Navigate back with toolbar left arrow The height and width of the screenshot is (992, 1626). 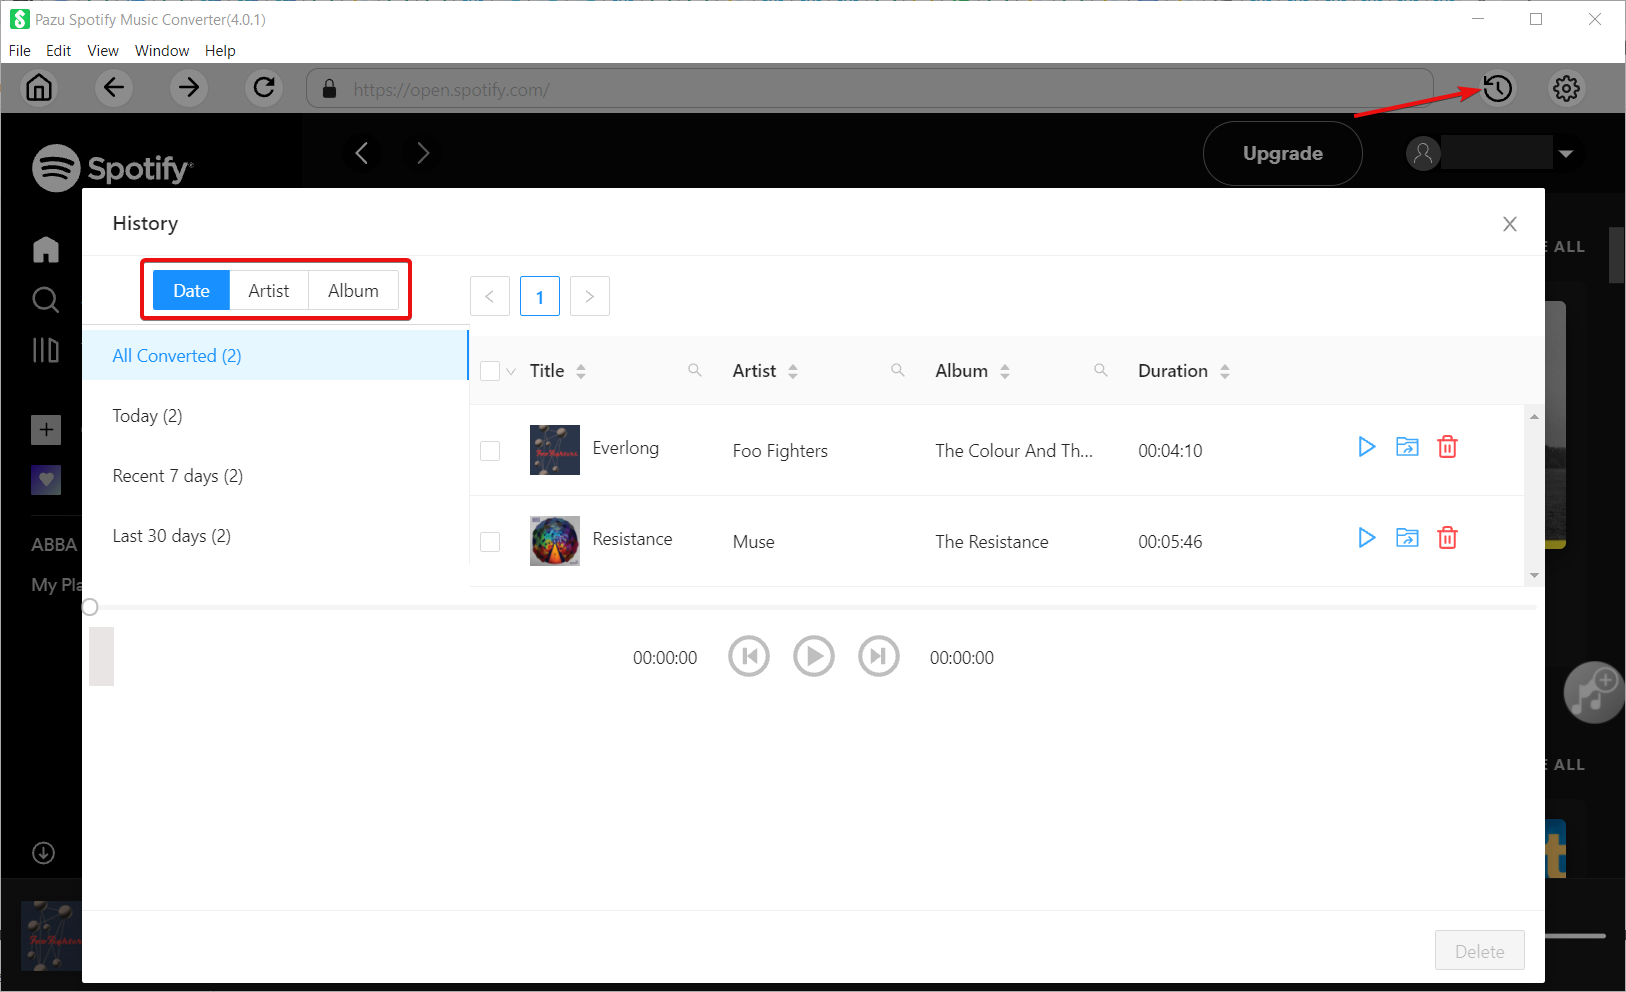pos(114,88)
